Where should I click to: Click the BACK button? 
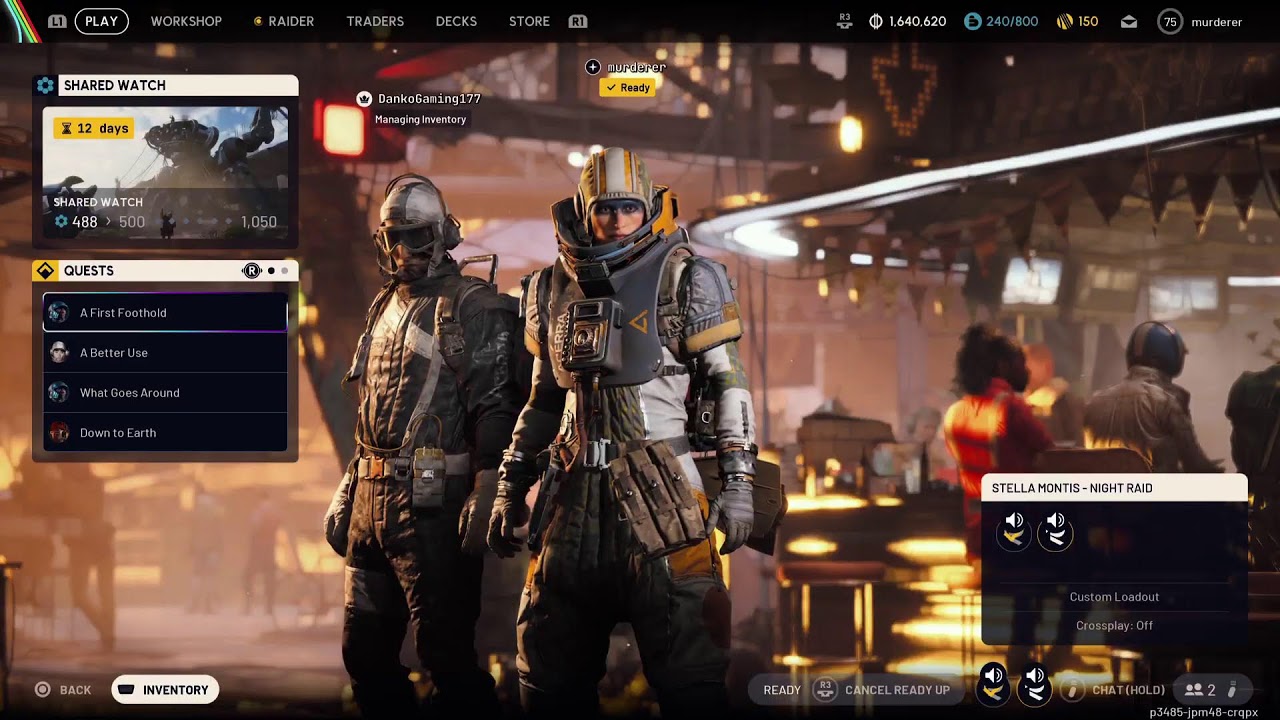[75, 690]
